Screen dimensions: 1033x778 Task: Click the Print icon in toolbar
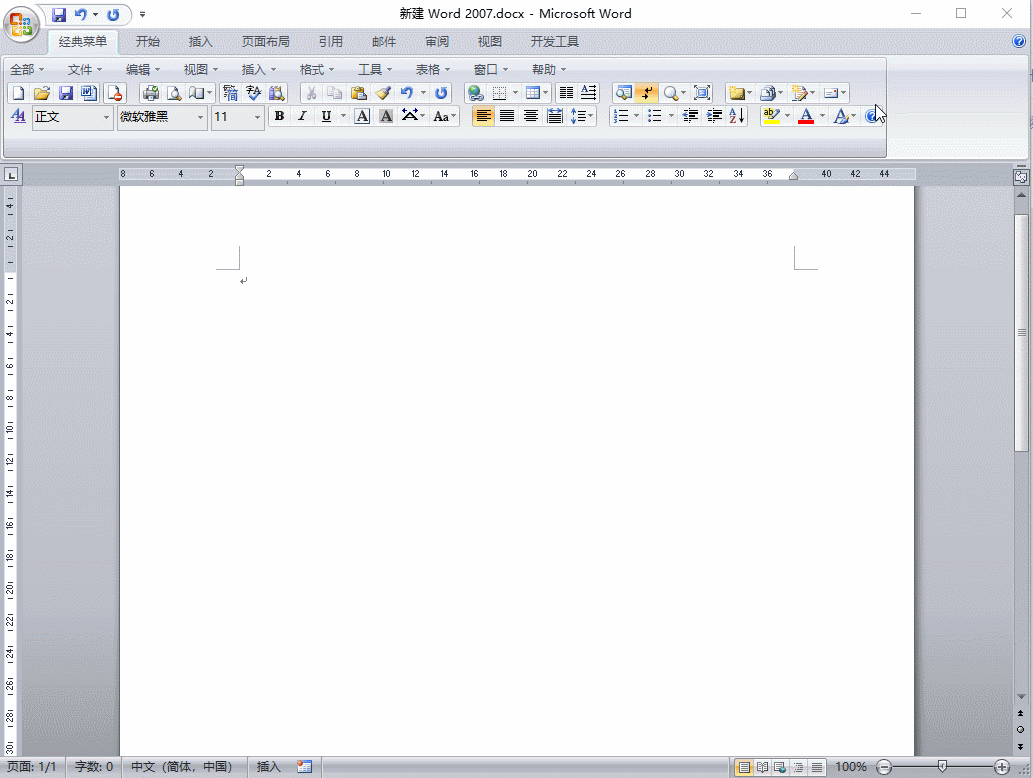click(151, 93)
